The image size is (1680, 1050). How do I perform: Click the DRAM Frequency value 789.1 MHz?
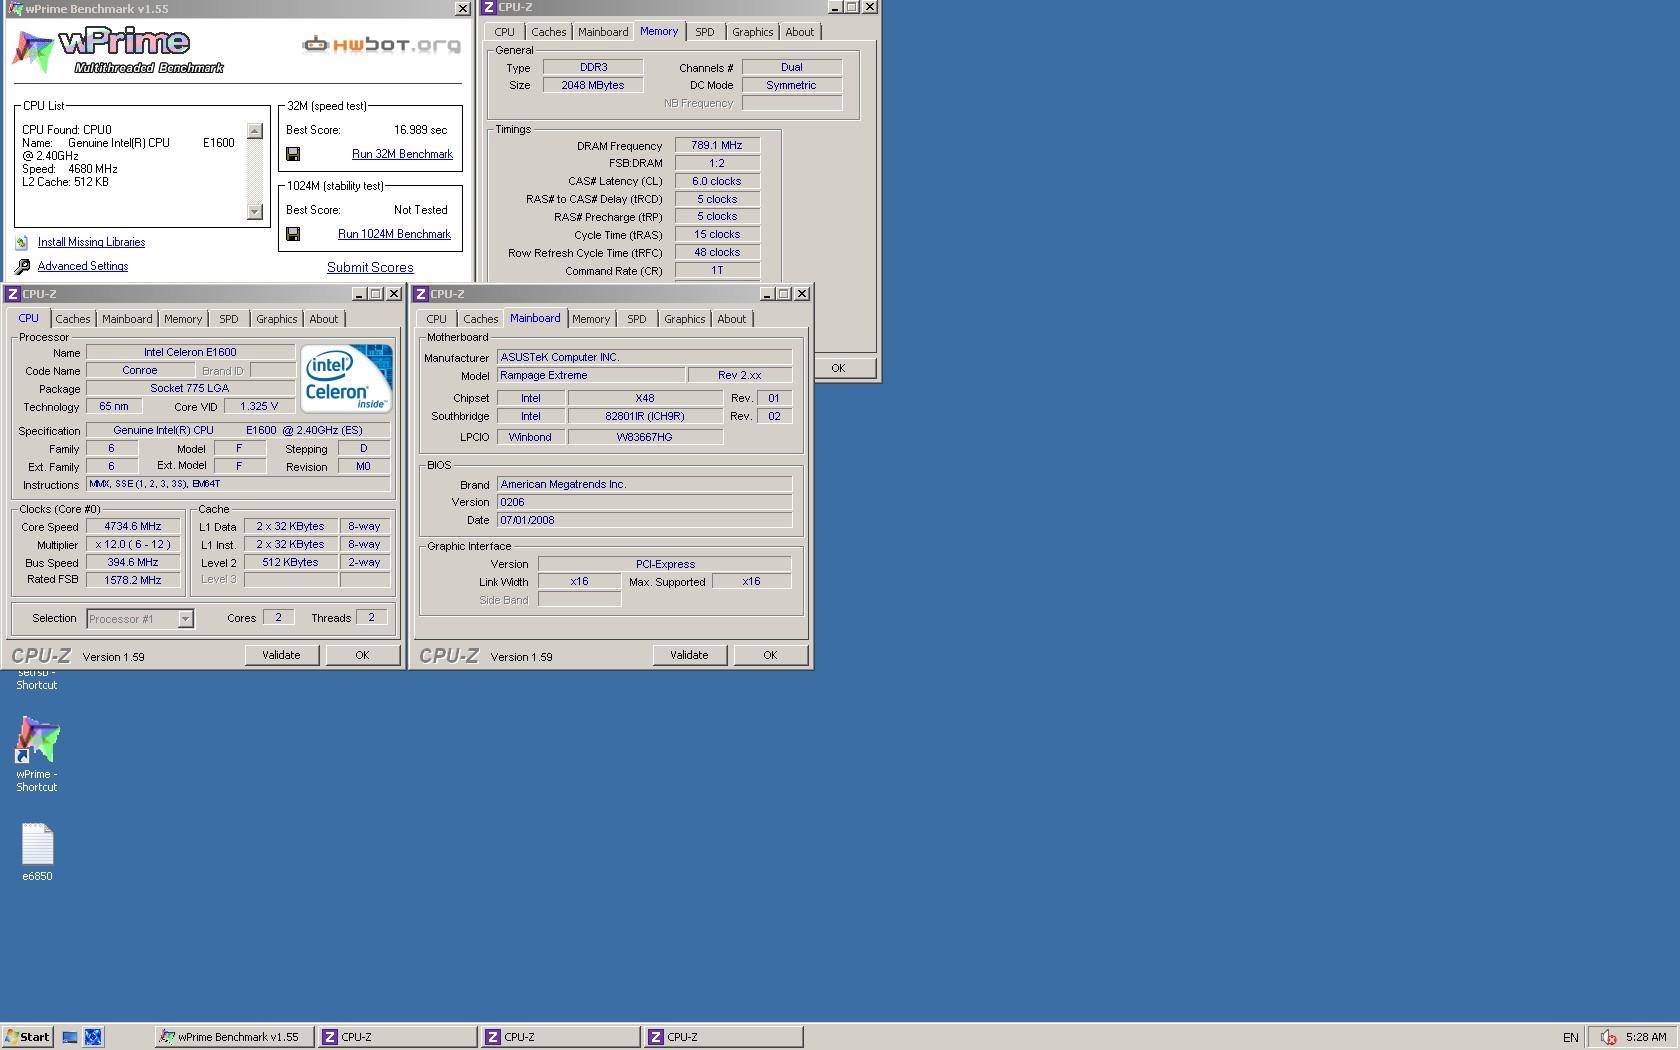pos(717,145)
